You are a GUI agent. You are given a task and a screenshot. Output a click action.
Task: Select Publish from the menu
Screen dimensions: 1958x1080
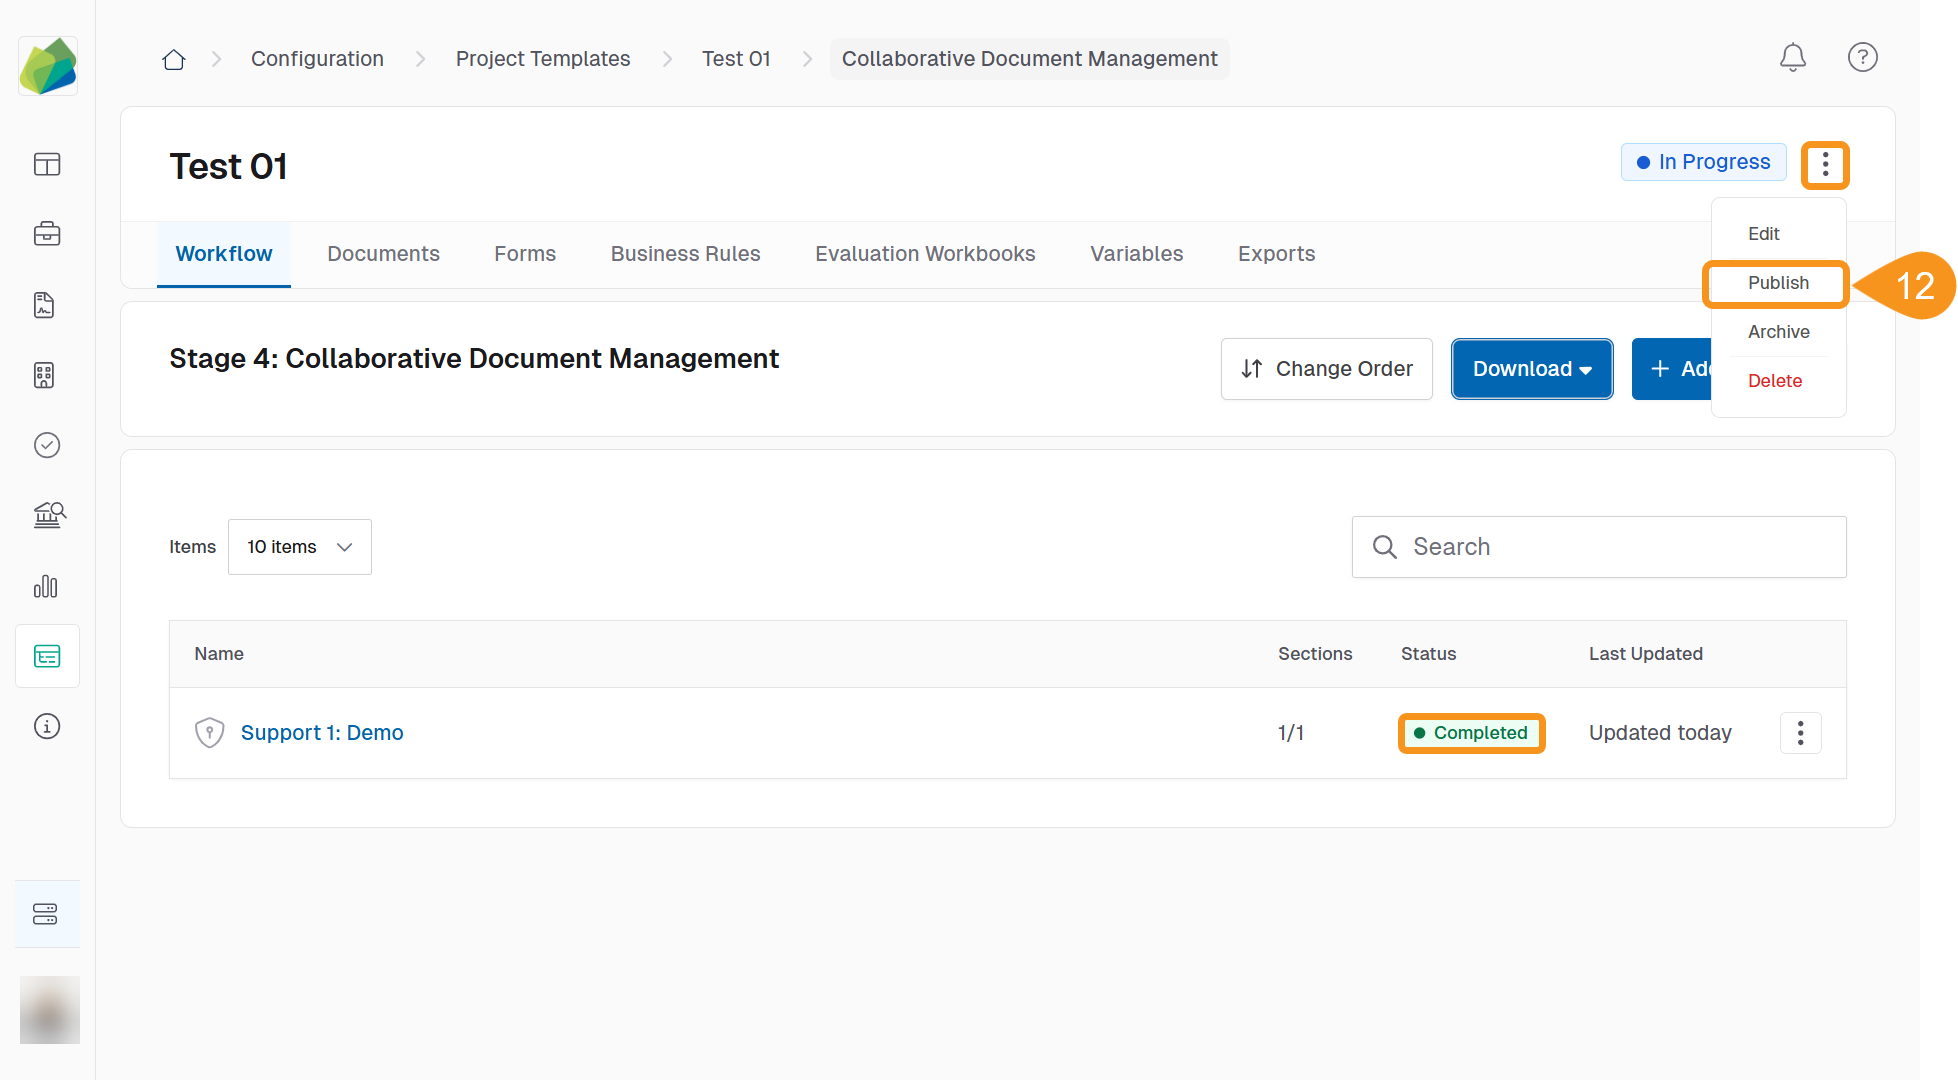coord(1777,283)
